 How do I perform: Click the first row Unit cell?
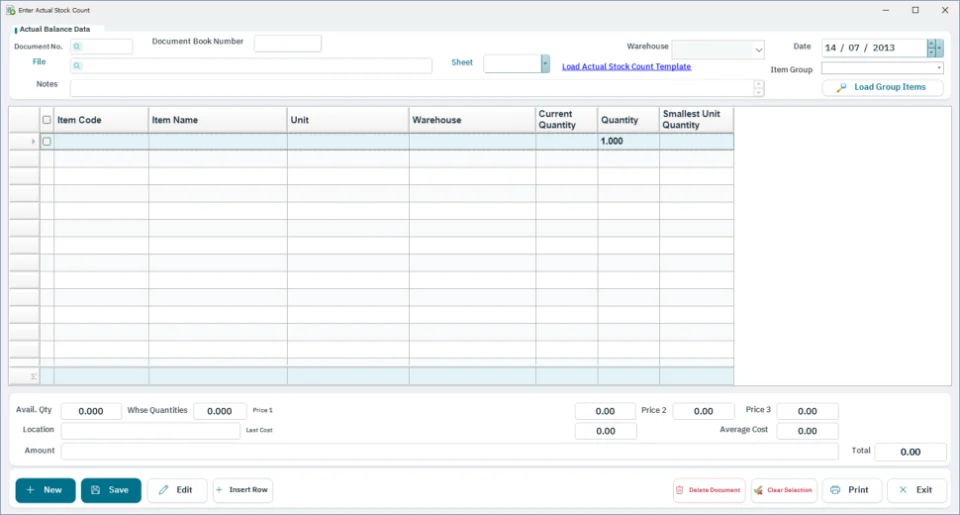[348, 141]
